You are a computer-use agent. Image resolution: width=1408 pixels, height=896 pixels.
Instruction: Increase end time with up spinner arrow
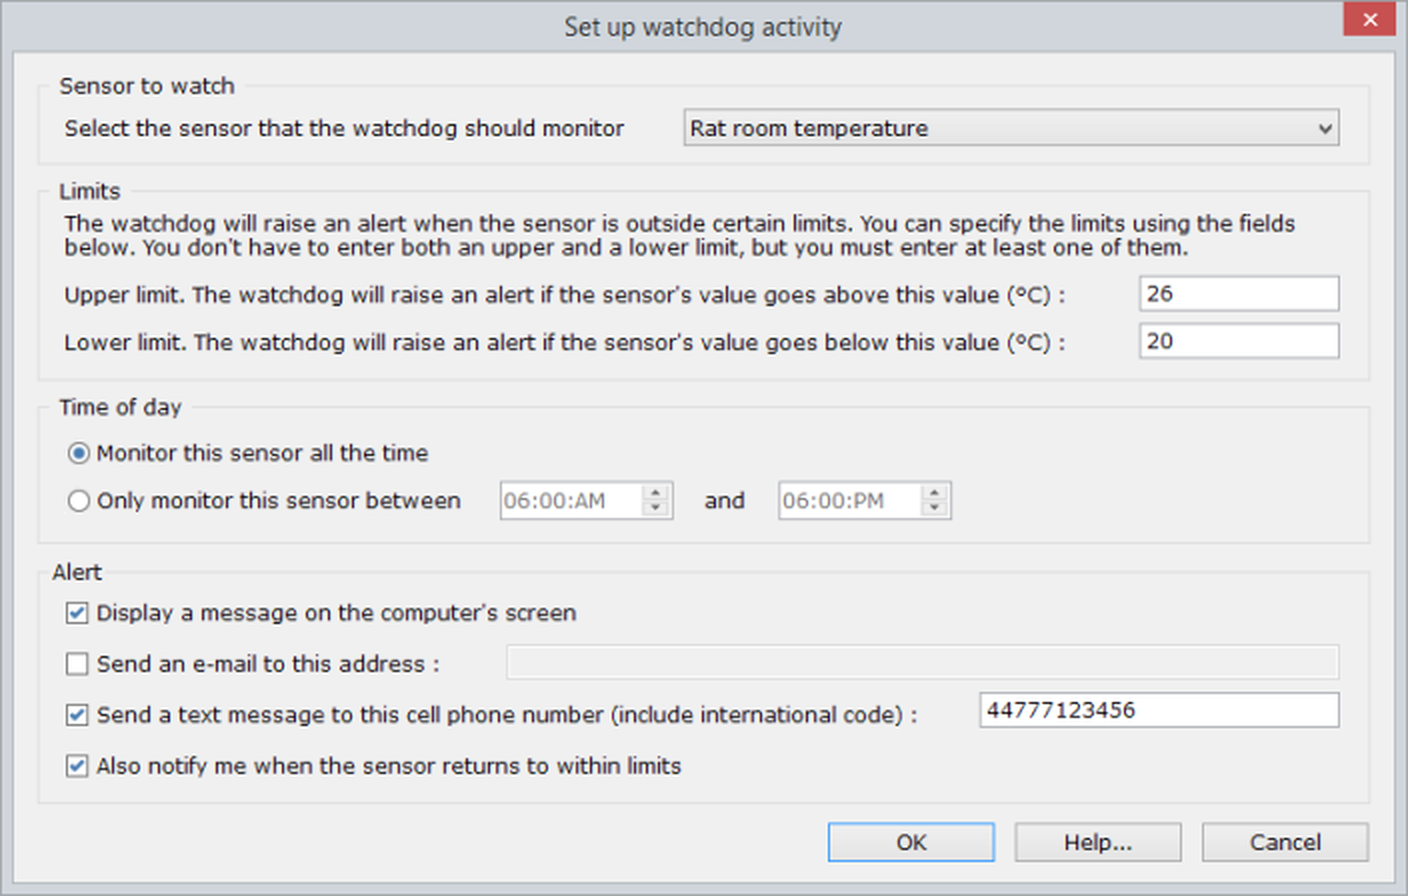tap(935, 493)
